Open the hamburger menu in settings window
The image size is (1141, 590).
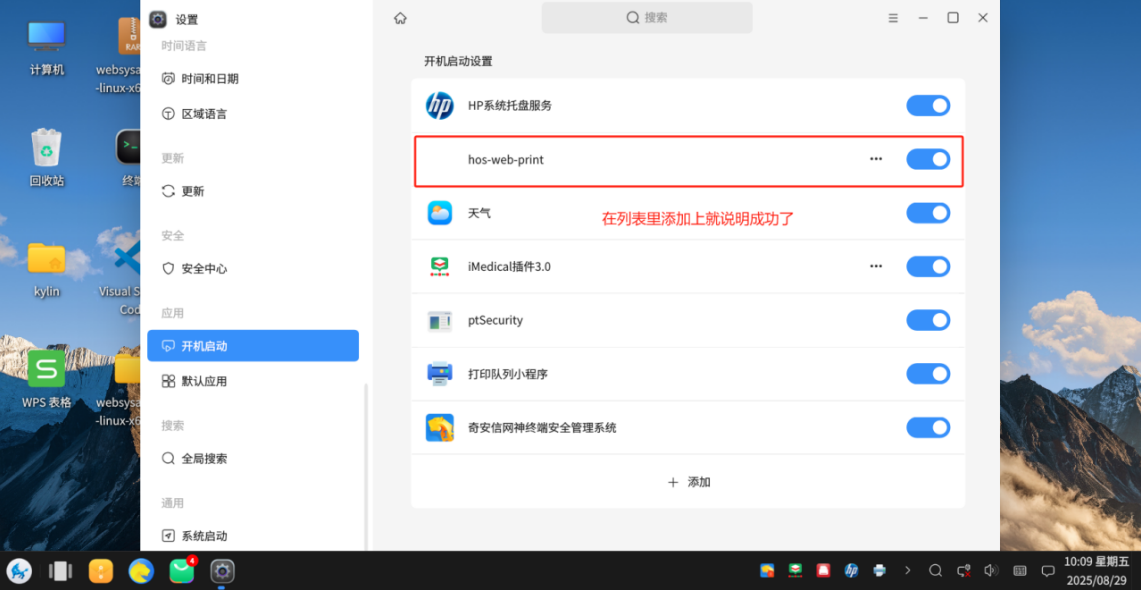pos(893,17)
